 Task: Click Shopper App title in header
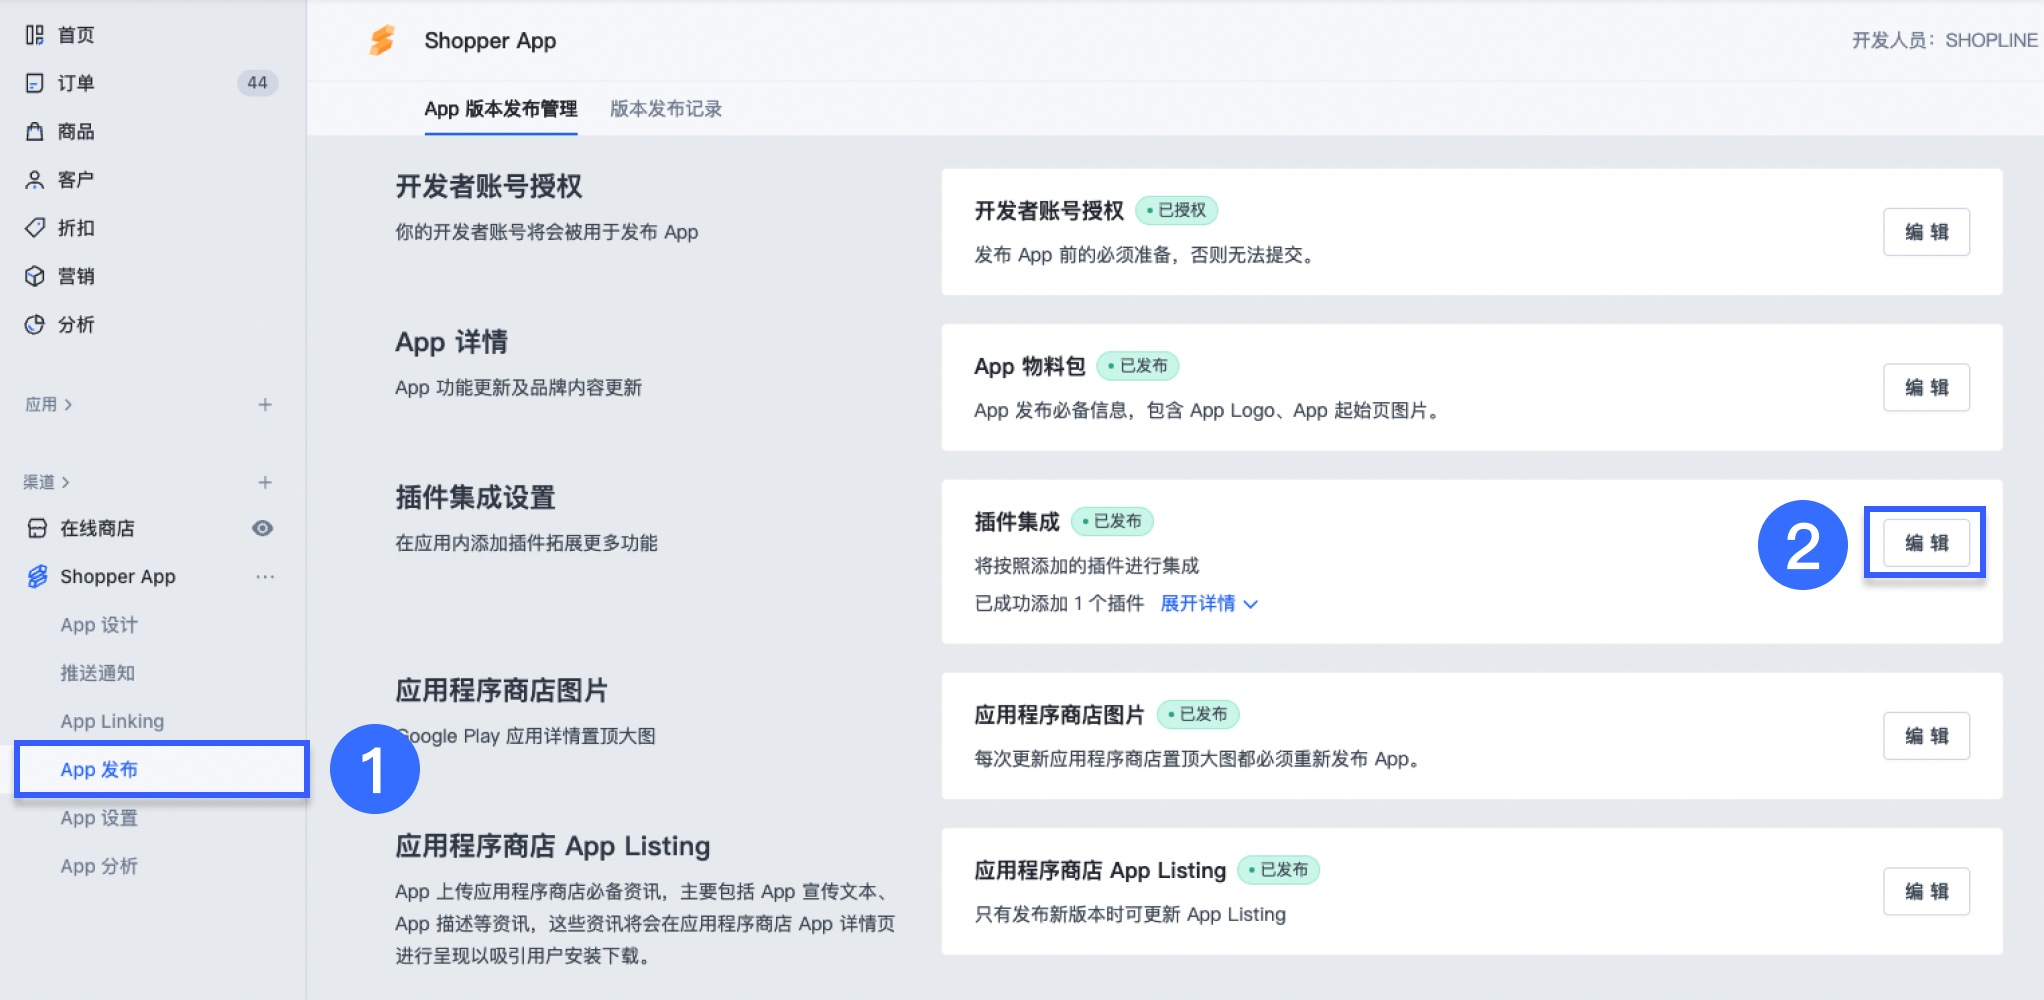[x=490, y=41]
